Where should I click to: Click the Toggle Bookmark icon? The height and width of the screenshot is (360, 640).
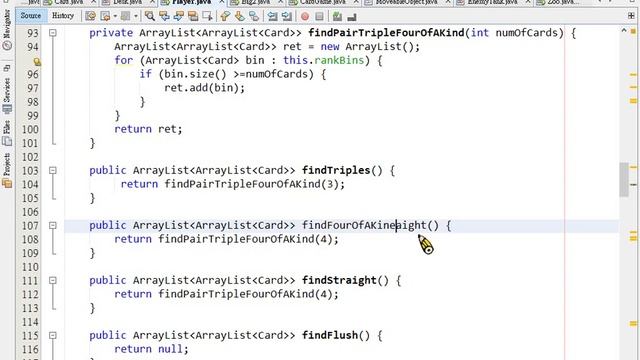(254, 16)
